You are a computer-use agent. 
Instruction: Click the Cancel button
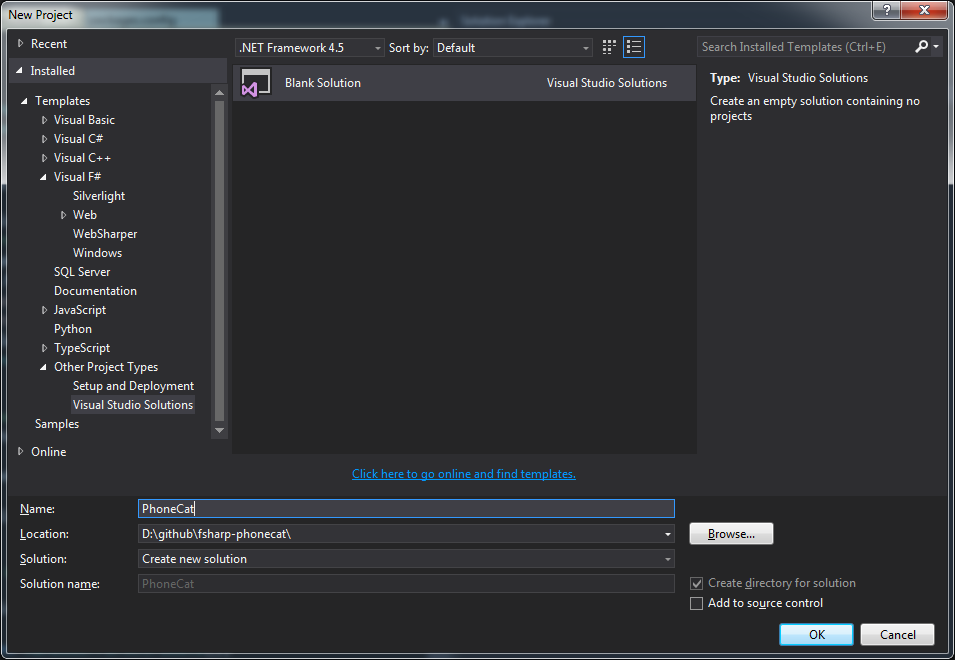897,634
